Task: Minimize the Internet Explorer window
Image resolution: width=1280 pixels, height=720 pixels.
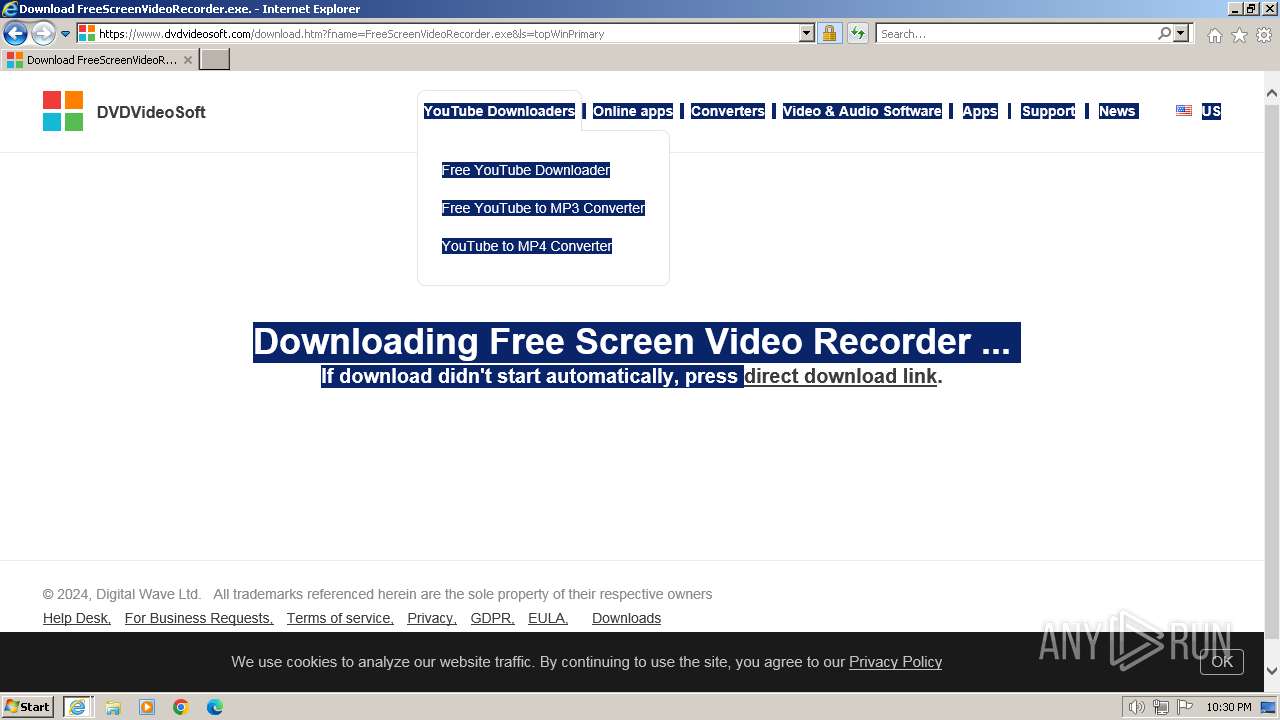Action: tap(1235, 9)
